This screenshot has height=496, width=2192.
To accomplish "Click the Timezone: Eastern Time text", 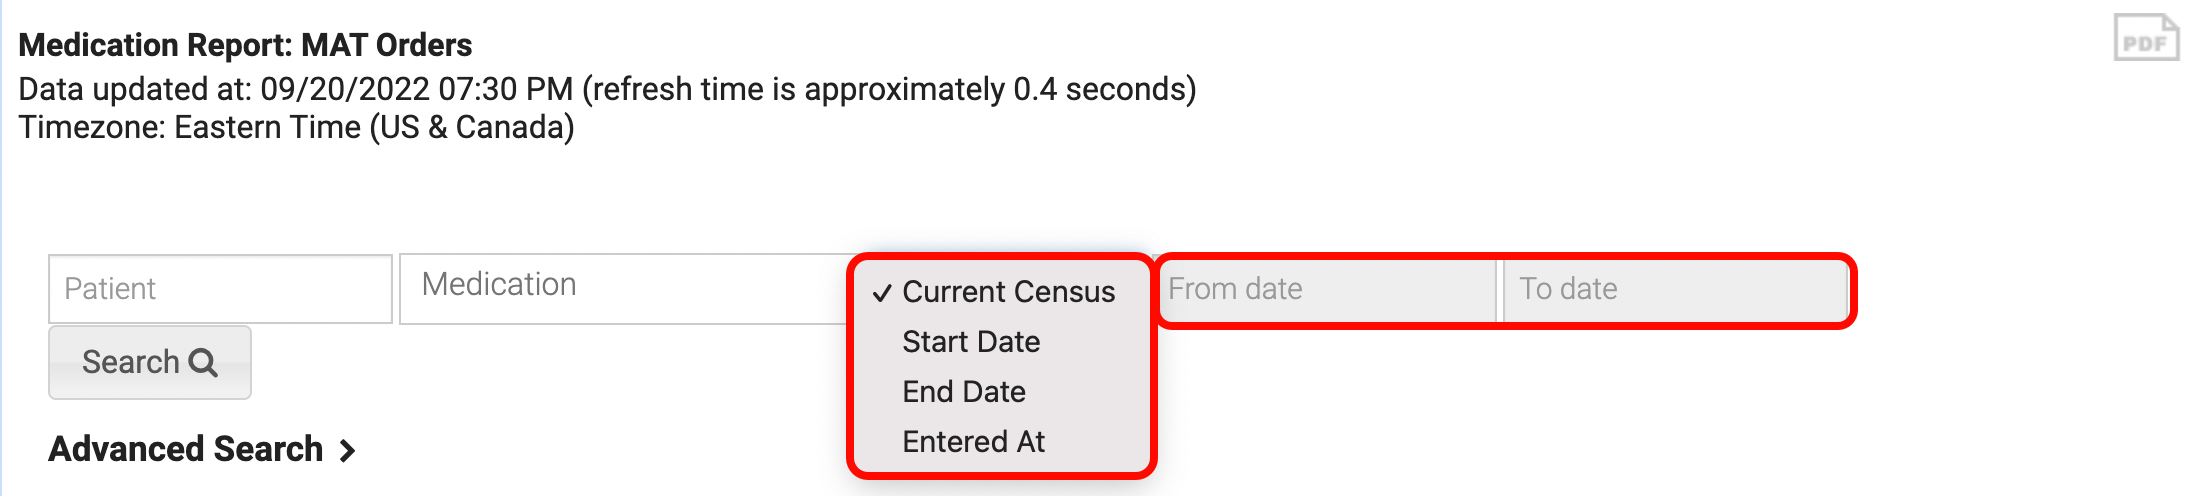I will pos(296,128).
